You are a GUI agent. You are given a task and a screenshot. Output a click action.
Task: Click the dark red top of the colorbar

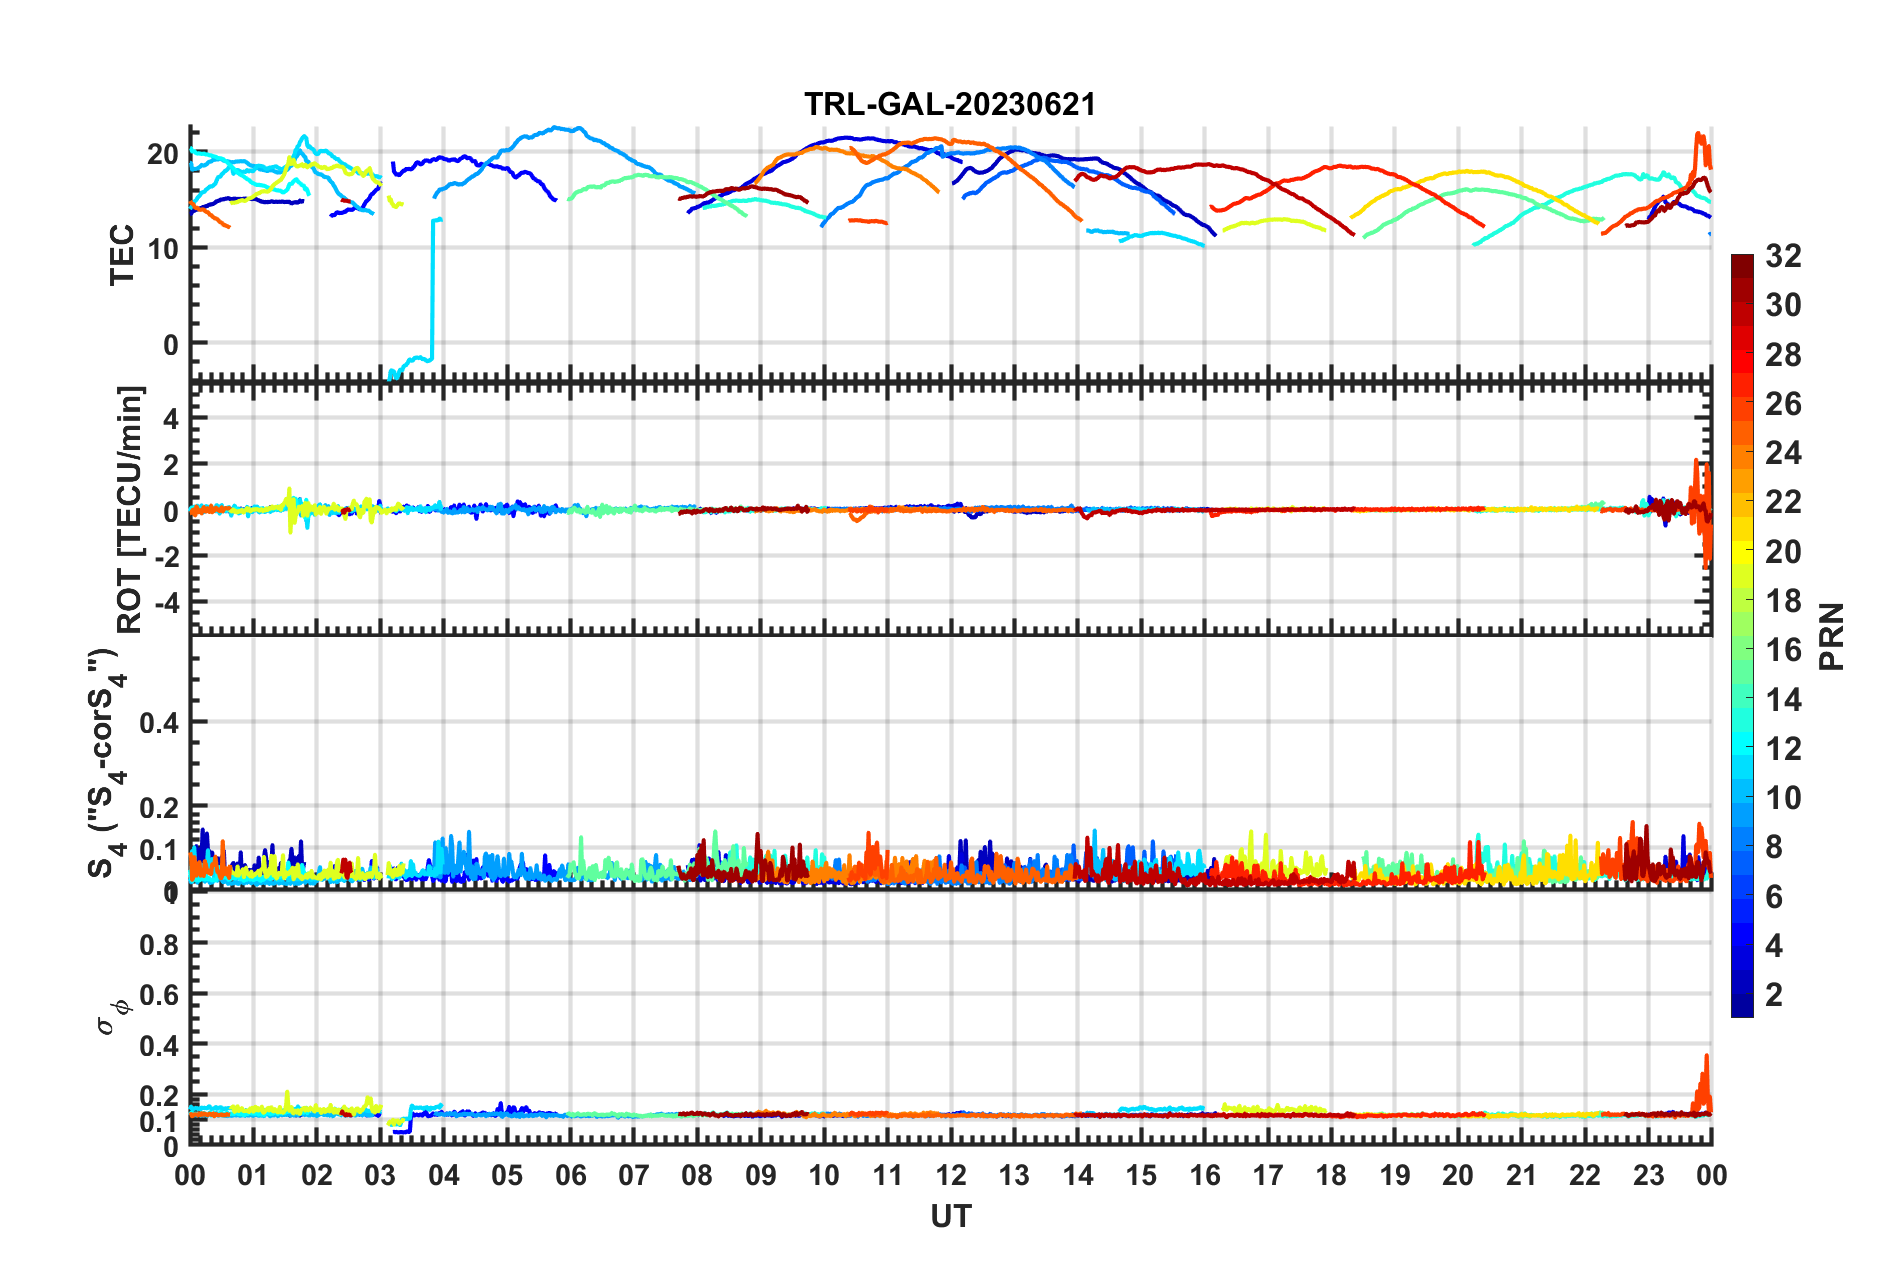click(1742, 266)
